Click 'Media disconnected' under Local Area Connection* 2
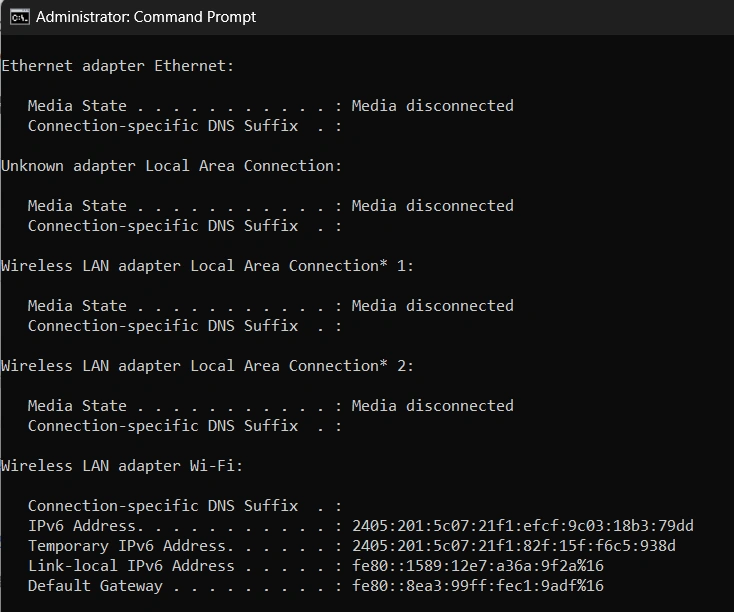The width and height of the screenshot is (734, 612). (x=433, y=406)
